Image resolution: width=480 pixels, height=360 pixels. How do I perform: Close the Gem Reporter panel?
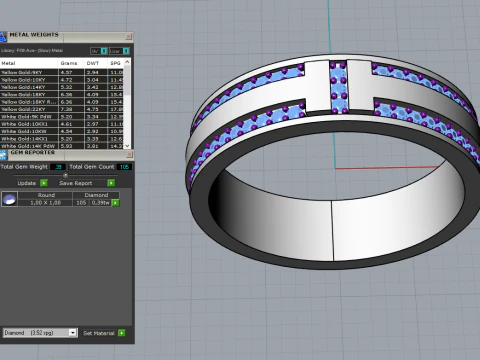129,154
